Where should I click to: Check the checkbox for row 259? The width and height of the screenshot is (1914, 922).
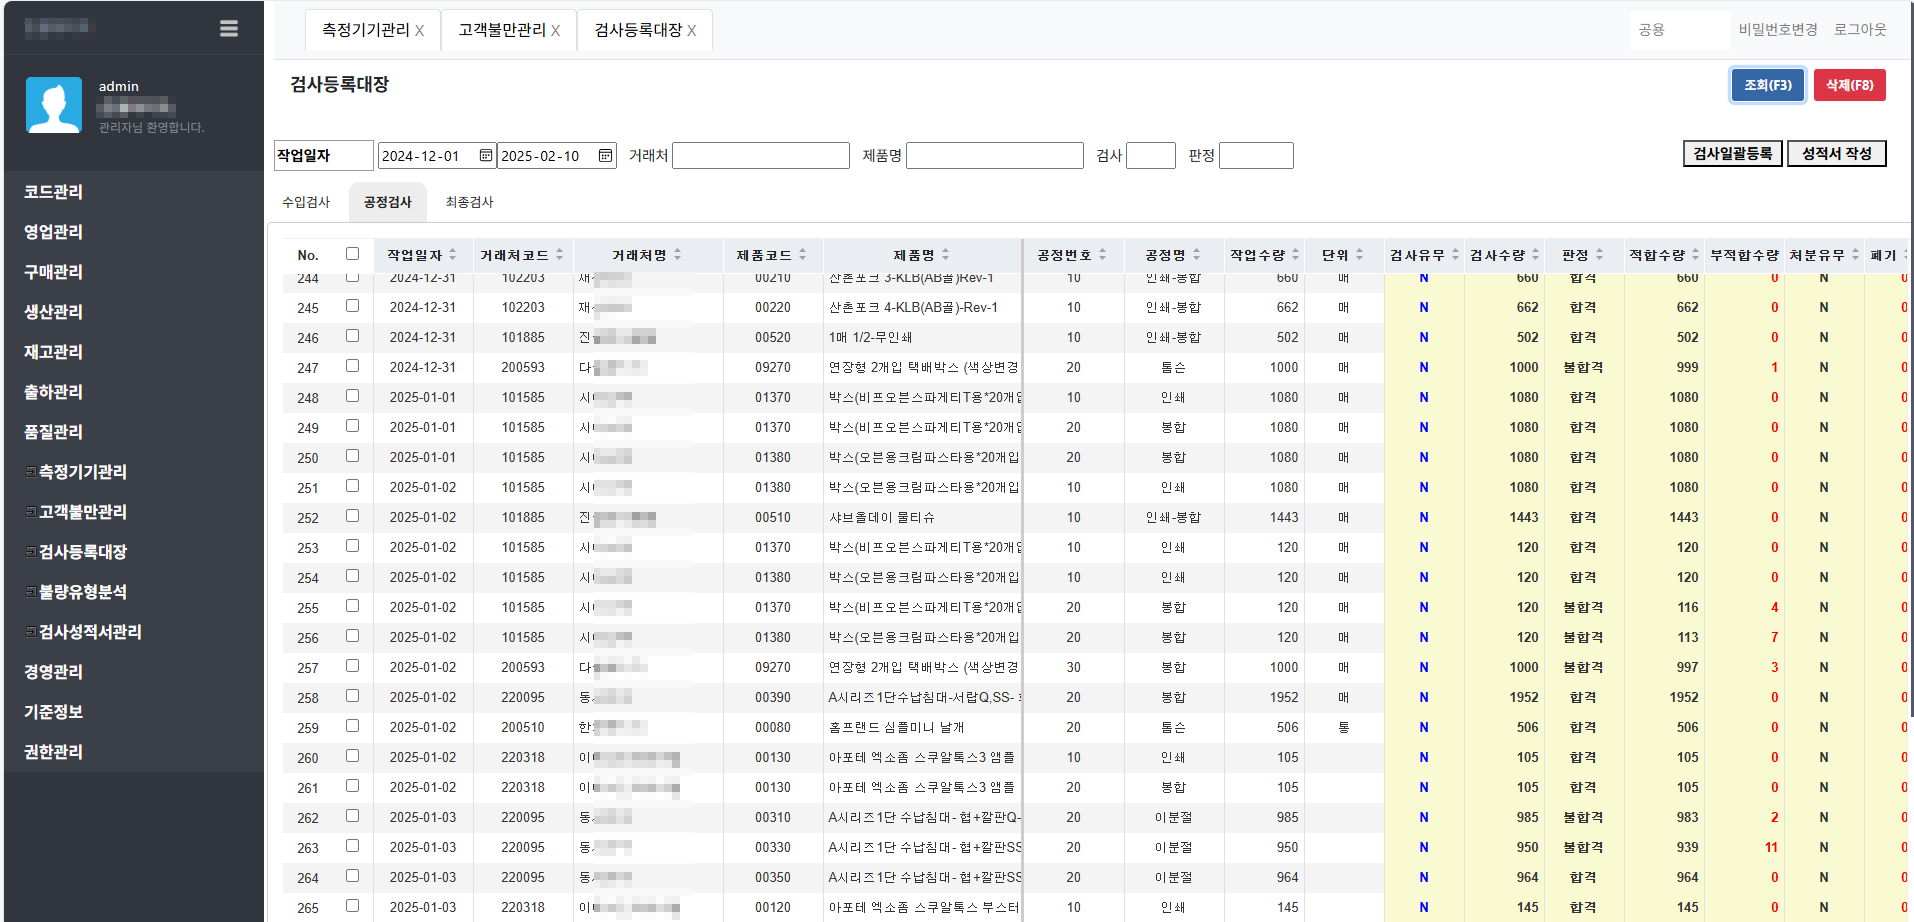[x=352, y=726]
